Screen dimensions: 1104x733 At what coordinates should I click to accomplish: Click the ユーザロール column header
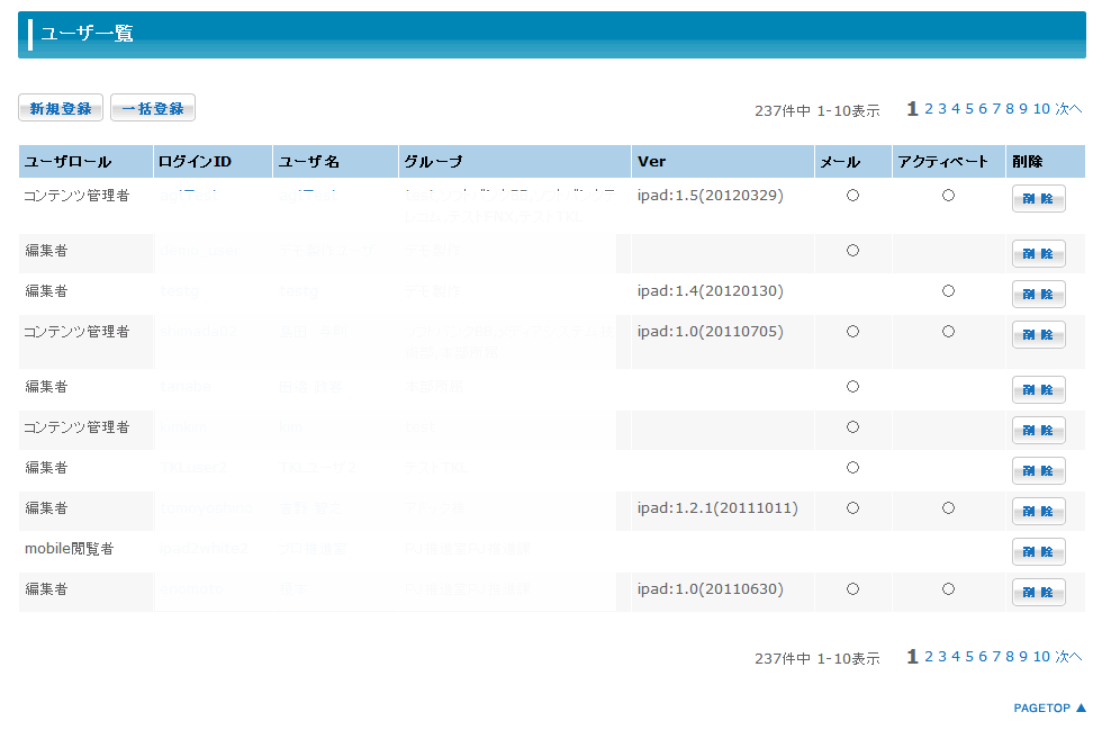[x=68, y=162]
